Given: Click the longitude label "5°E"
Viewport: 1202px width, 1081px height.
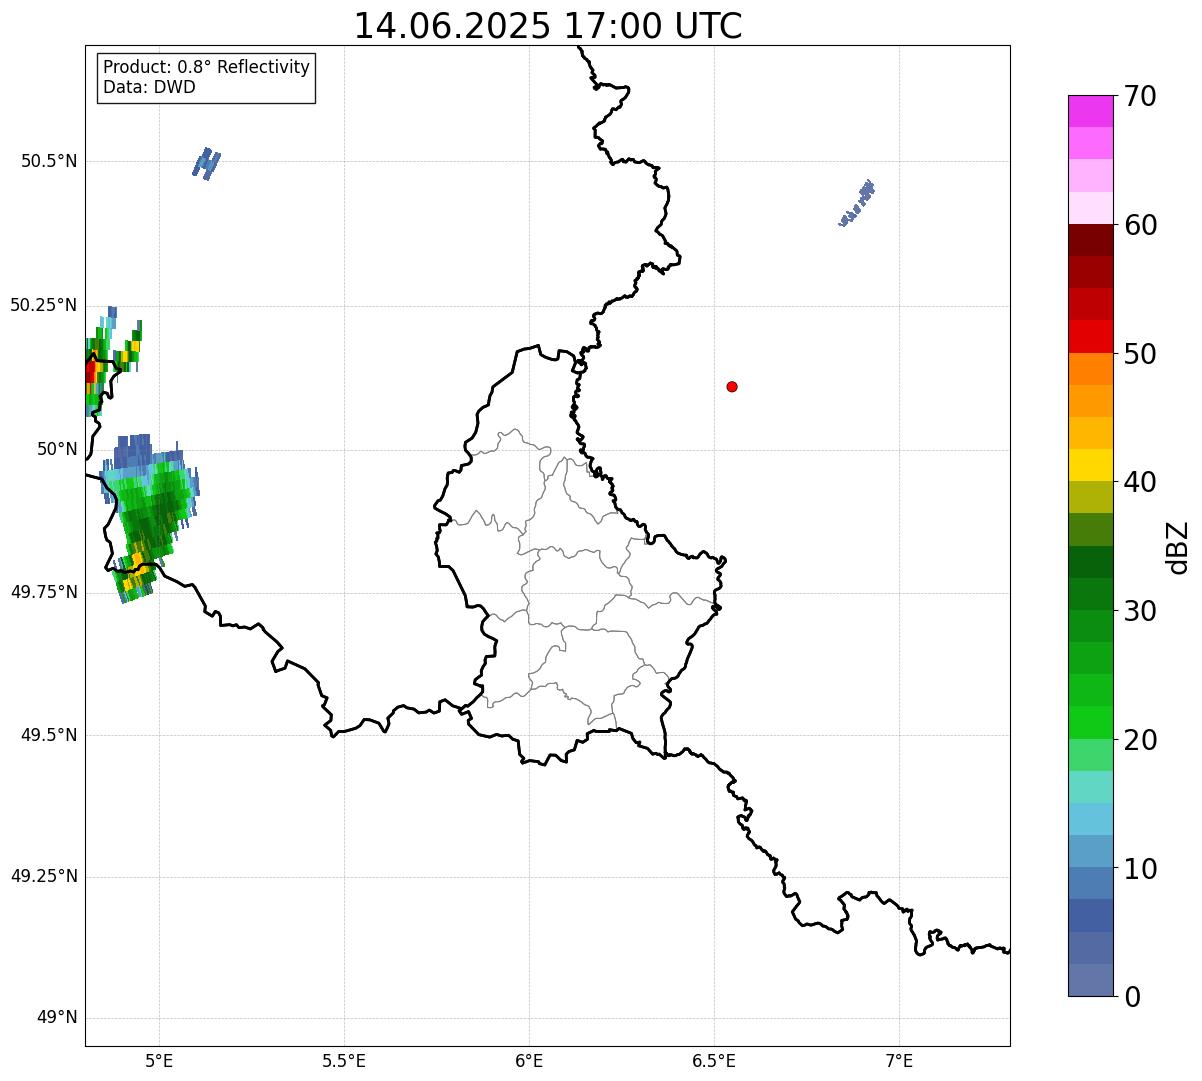Looking at the screenshot, I should coord(159,1060).
